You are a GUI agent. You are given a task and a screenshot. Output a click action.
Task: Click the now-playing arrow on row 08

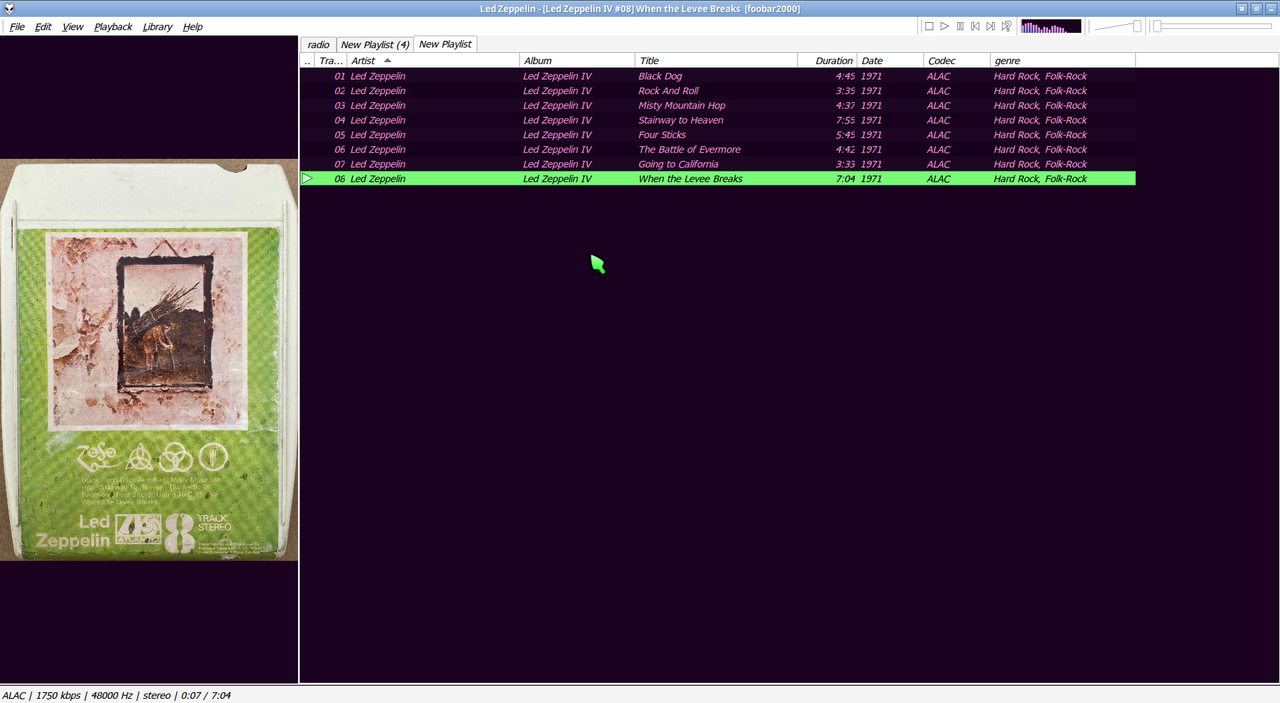click(x=308, y=179)
